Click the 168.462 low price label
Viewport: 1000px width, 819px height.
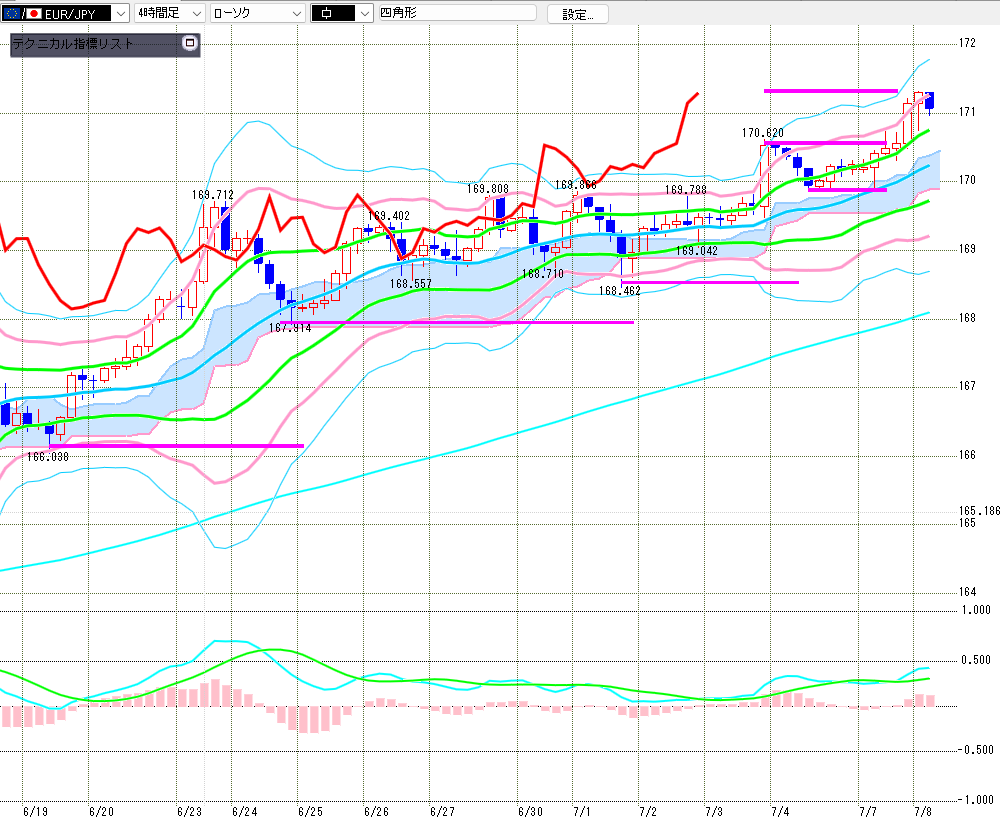click(x=620, y=291)
